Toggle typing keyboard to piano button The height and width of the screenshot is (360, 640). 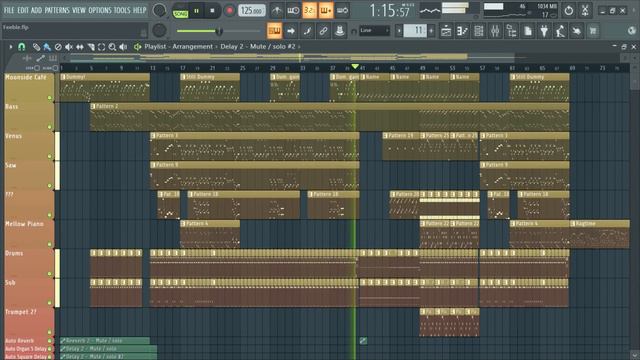click(274, 31)
